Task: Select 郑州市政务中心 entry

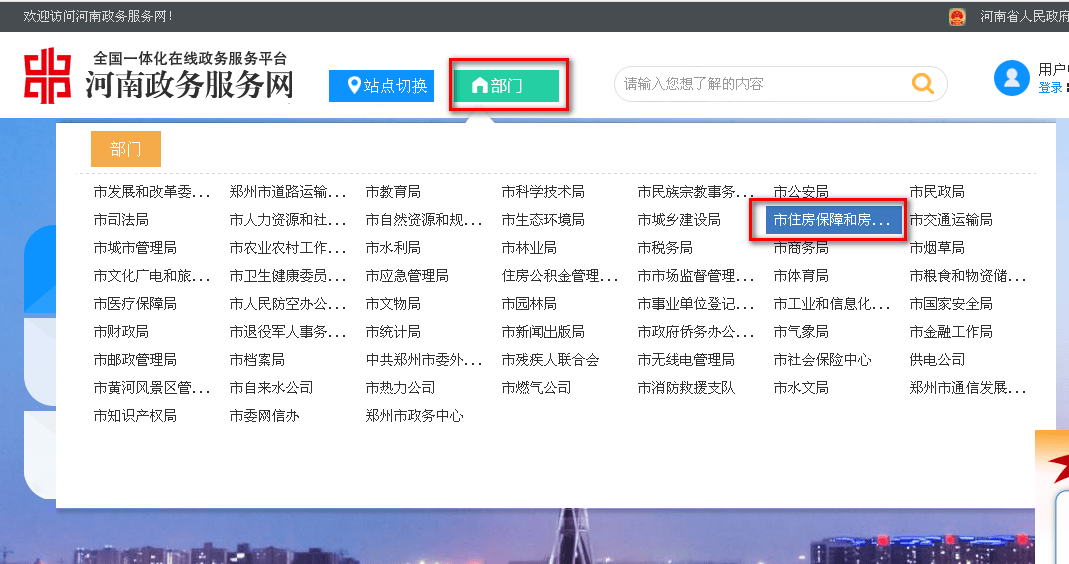Action: (x=415, y=415)
